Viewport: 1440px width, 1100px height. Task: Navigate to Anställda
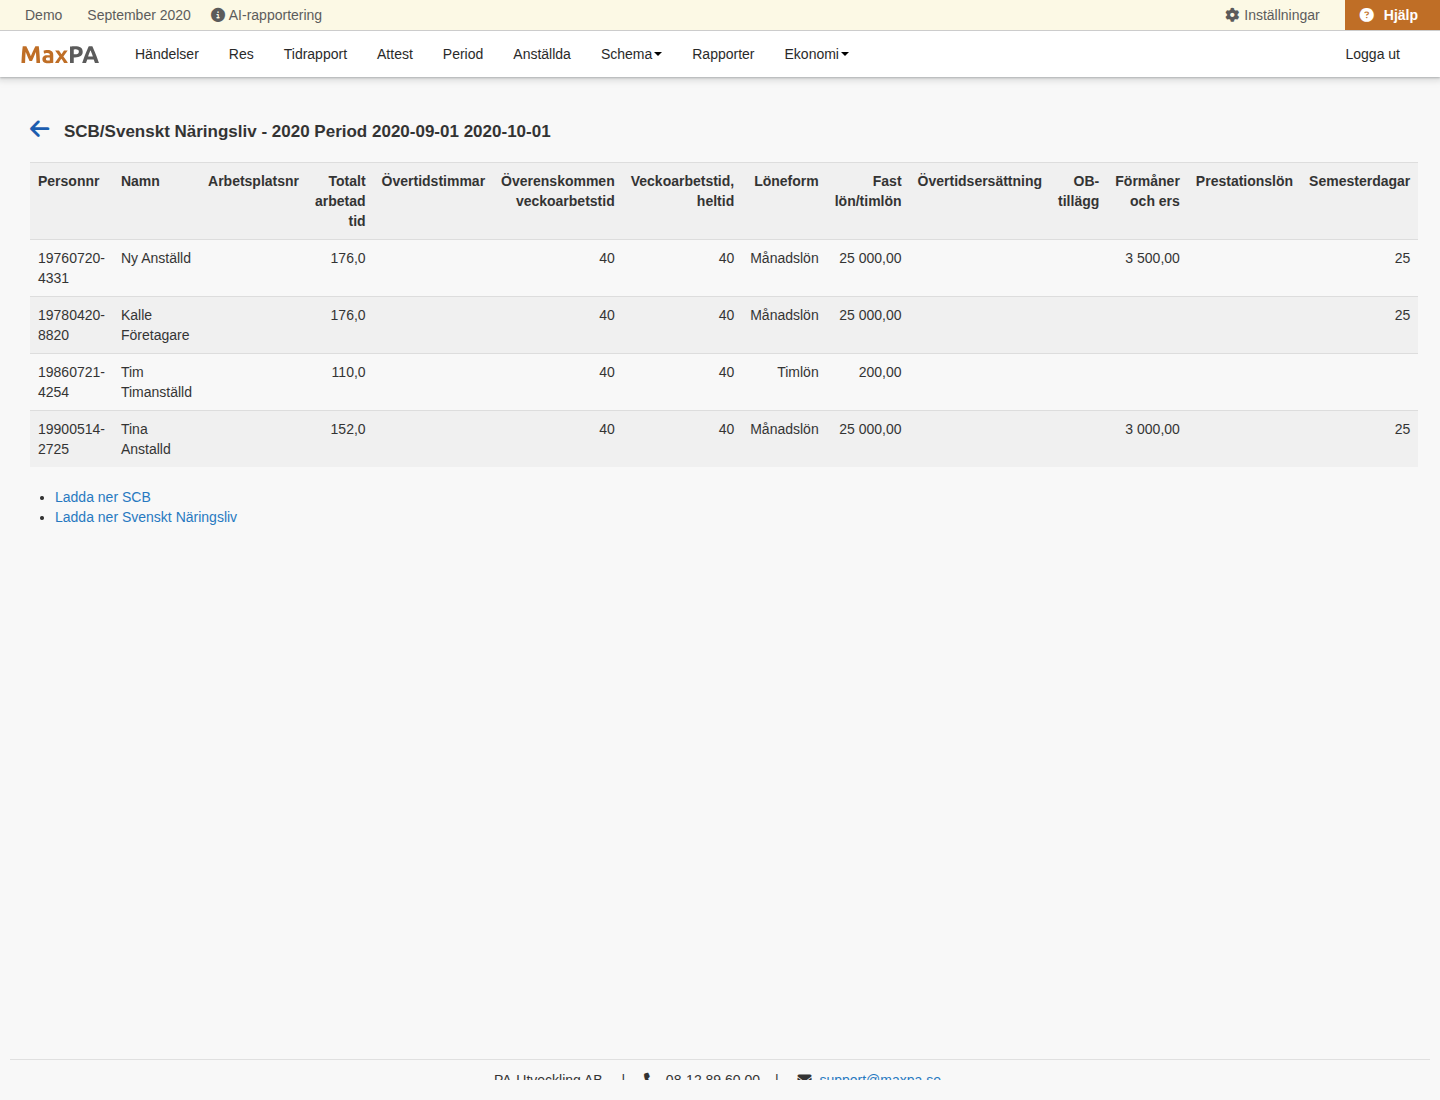[x=542, y=54]
